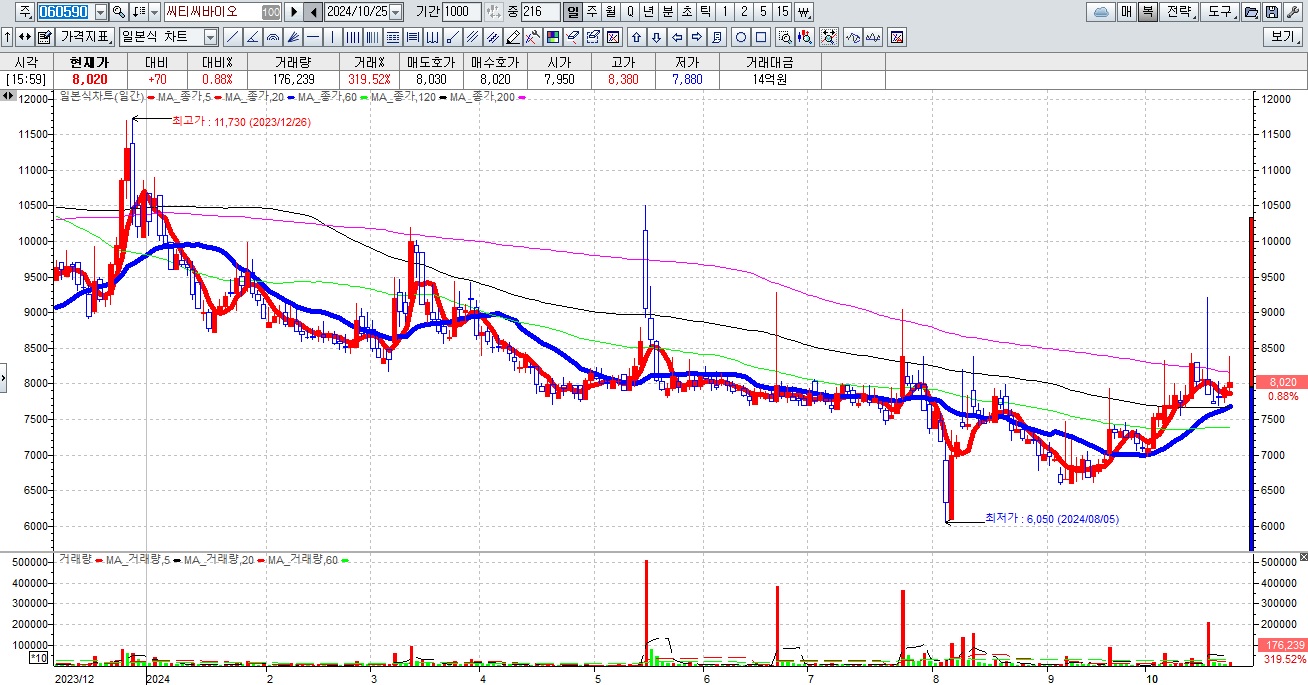Open the date 2024/10/25 dropdown arrow
1308x685 pixels.
[x=396, y=12]
